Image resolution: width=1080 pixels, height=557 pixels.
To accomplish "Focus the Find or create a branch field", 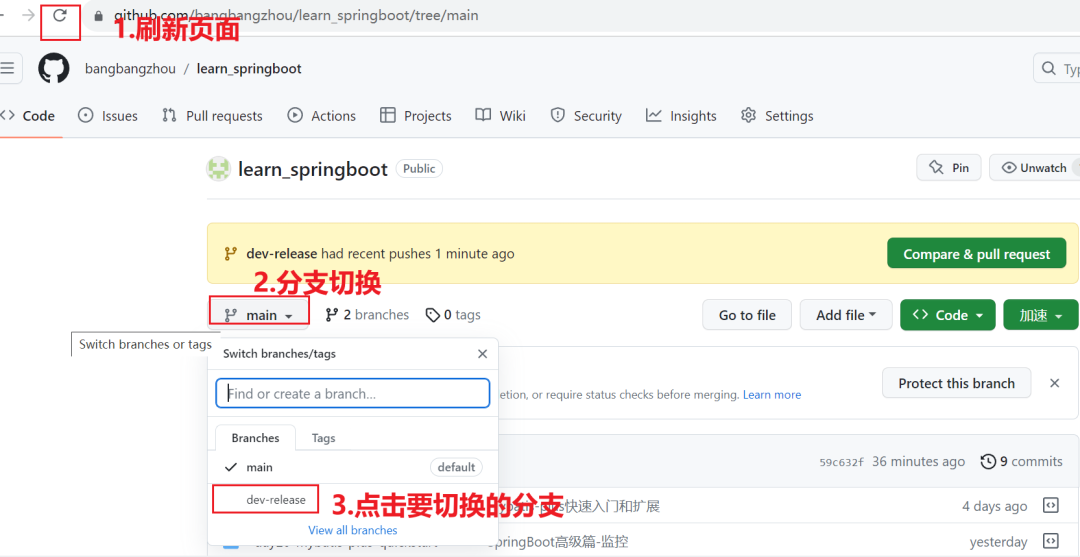I will point(353,394).
